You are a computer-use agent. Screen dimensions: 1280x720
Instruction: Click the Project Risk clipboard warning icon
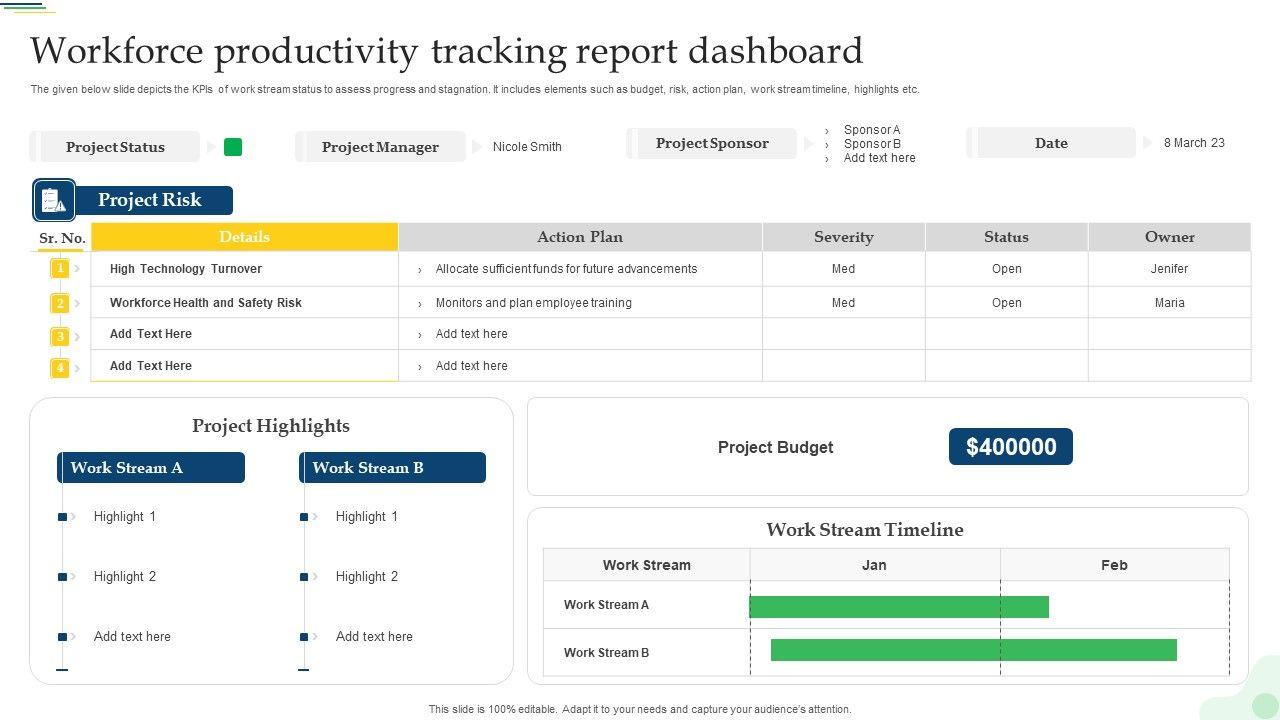point(54,201)
